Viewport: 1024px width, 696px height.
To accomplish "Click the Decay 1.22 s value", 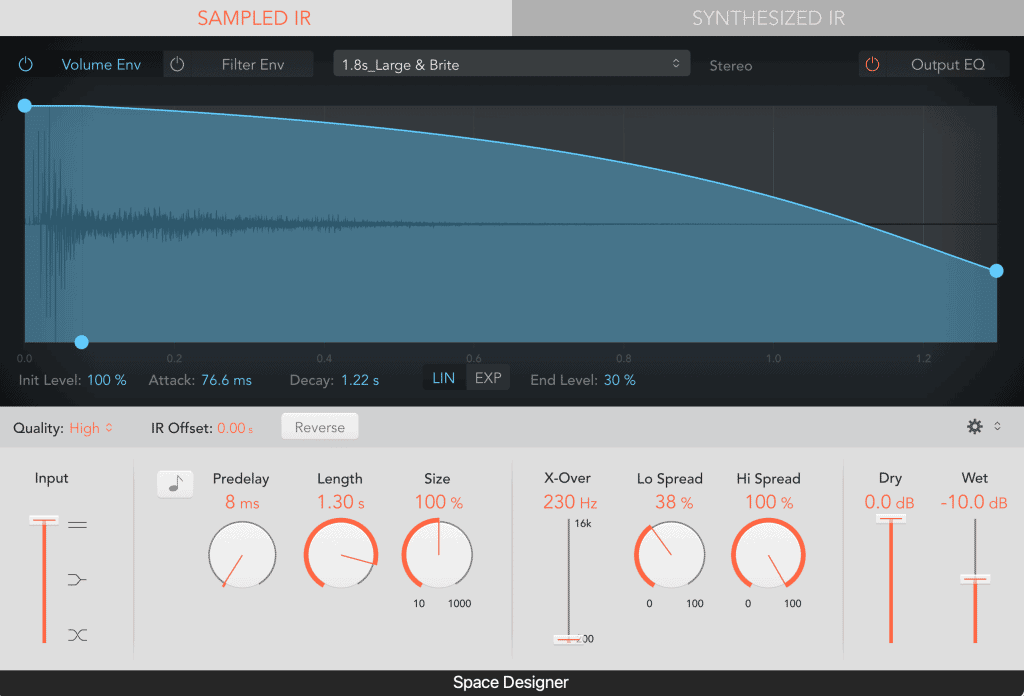I will click(x=360, y=380).
